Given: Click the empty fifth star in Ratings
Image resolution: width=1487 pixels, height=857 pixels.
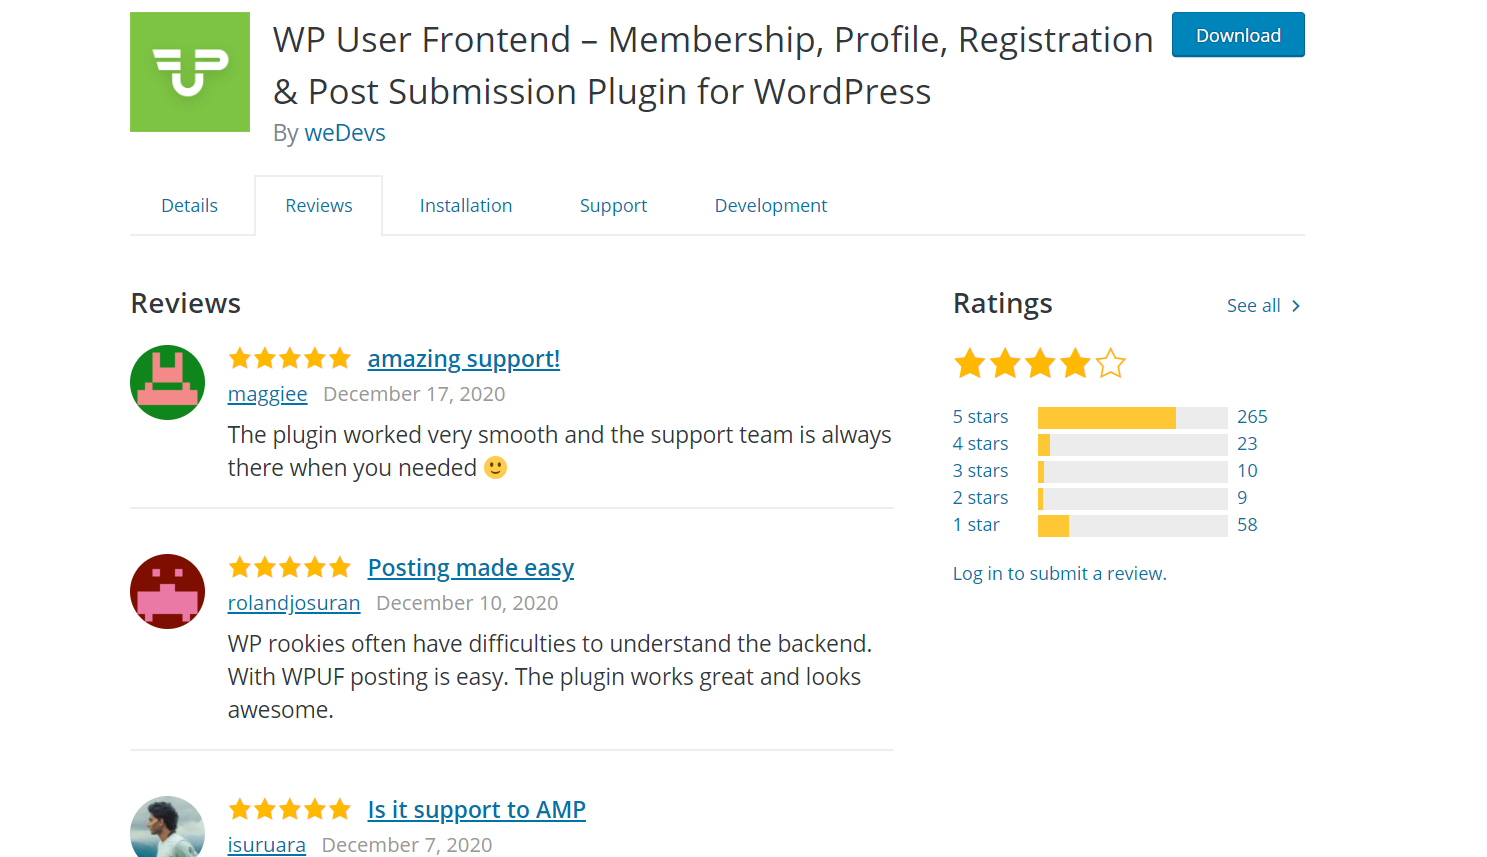Looking at the screenshot, I should [x=1110, y=364].
